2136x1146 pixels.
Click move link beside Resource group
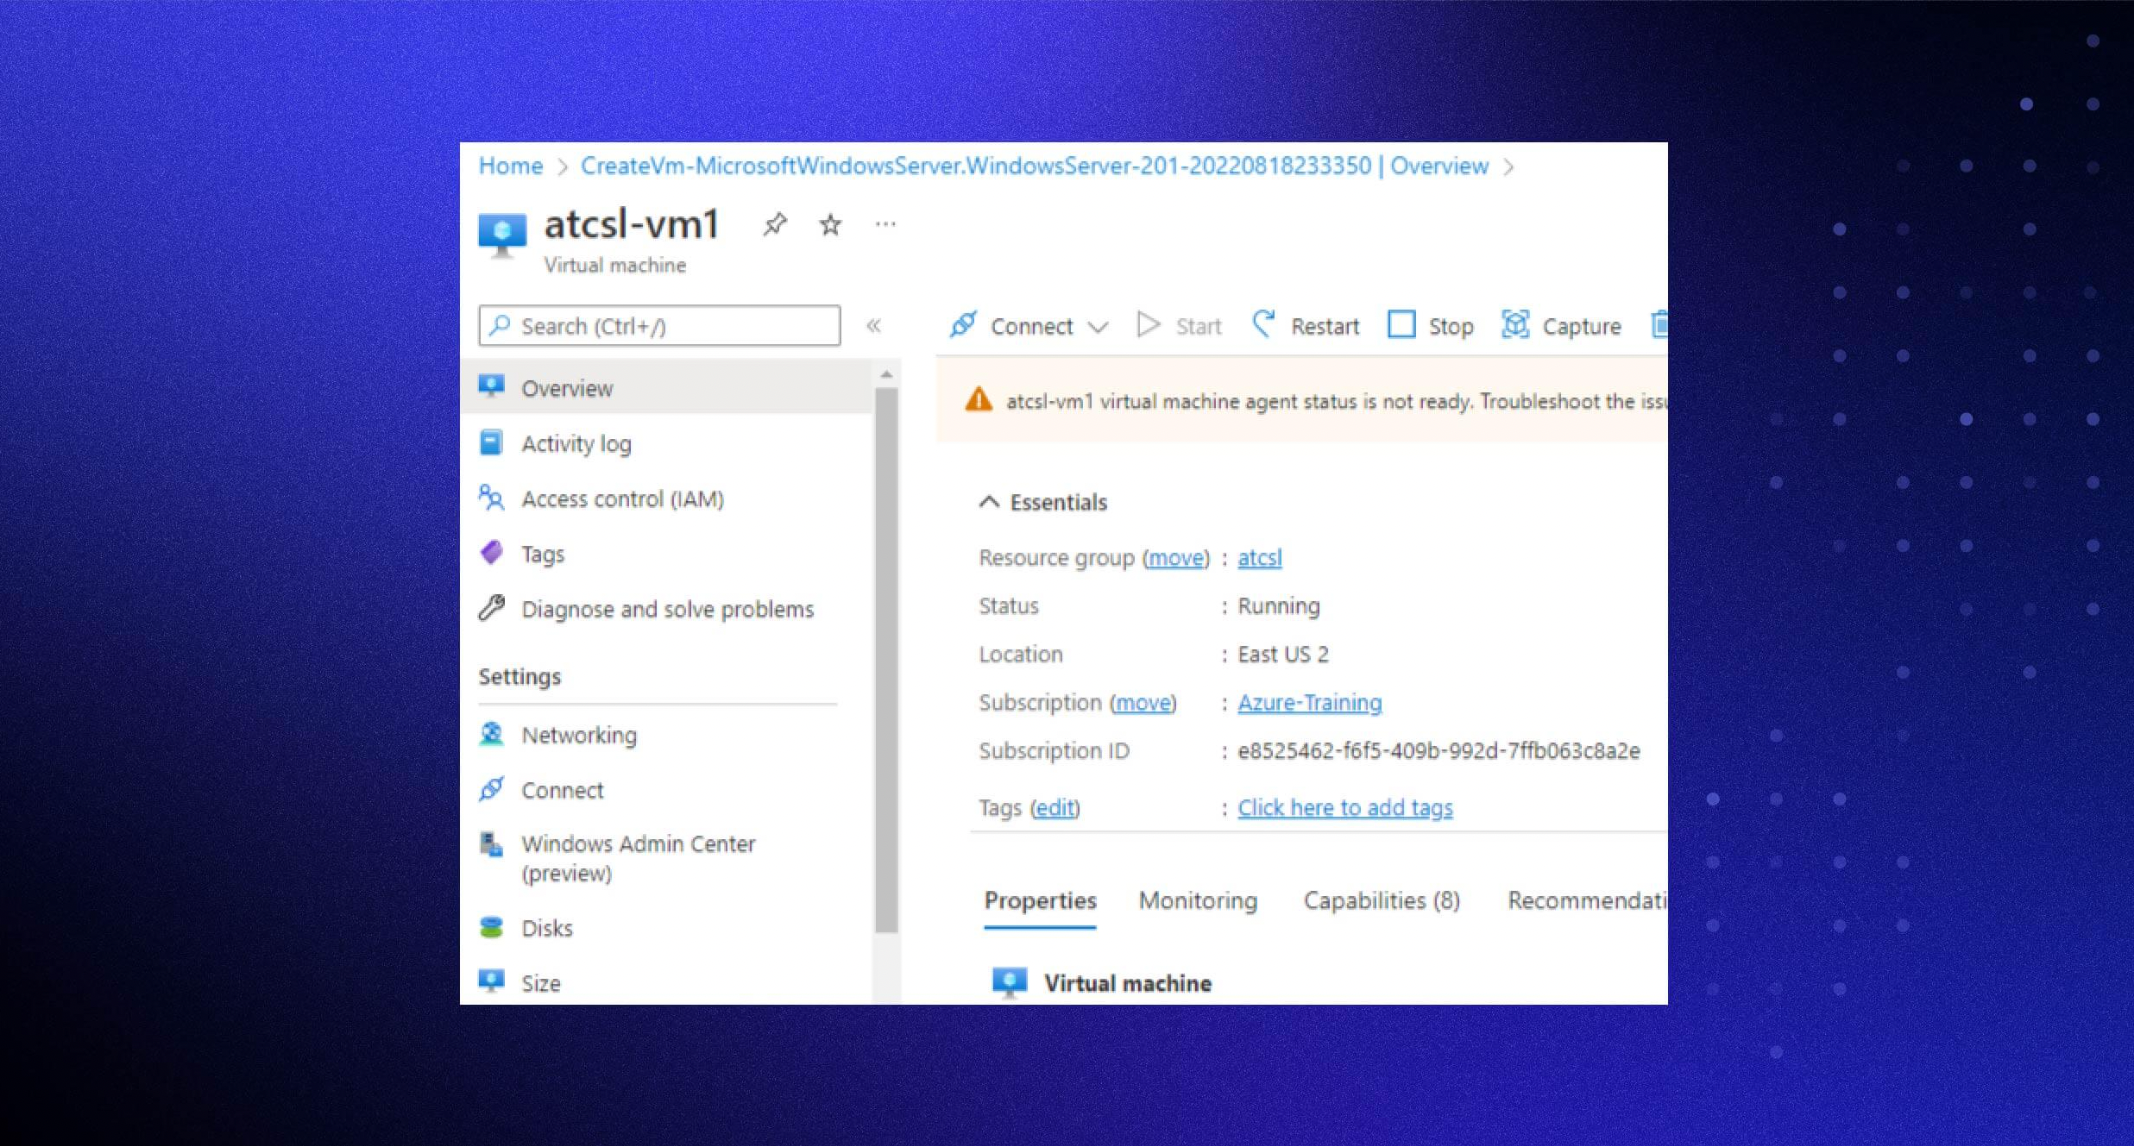(x=1175, y=558)
